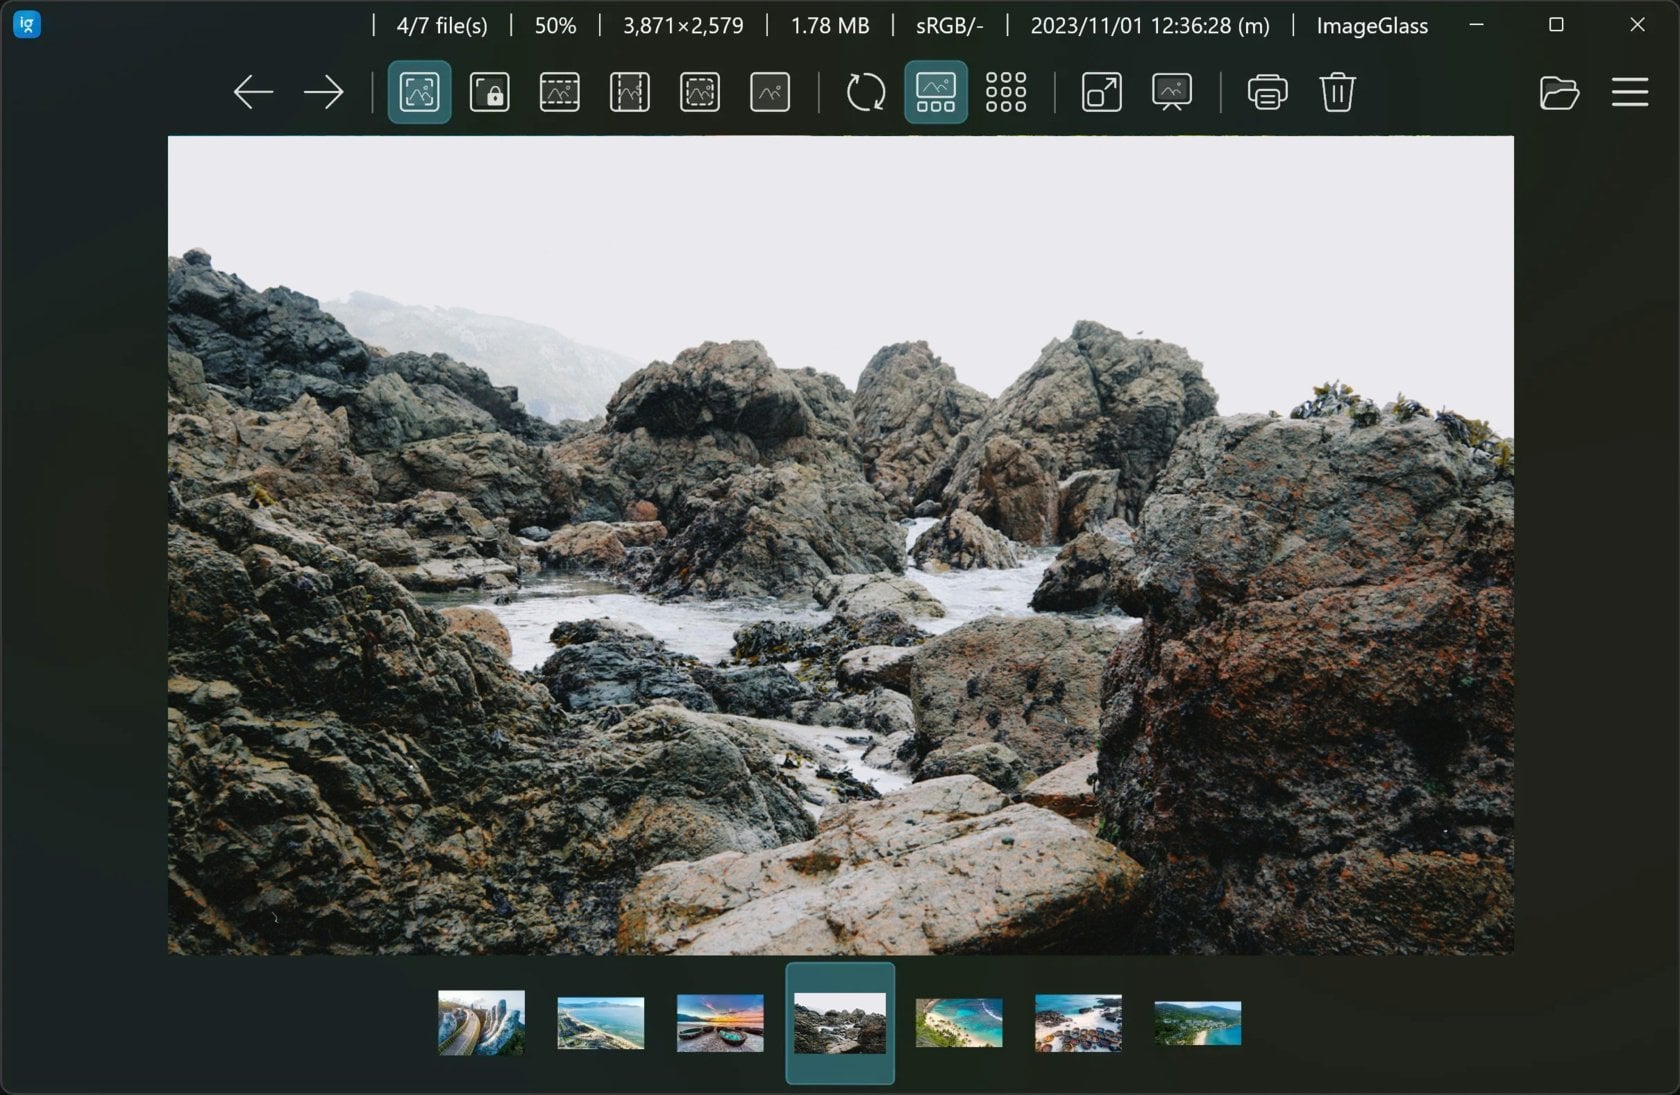Toggle fullscreen mode
Screen dimensions: 1680x1095
[1100, 91]
